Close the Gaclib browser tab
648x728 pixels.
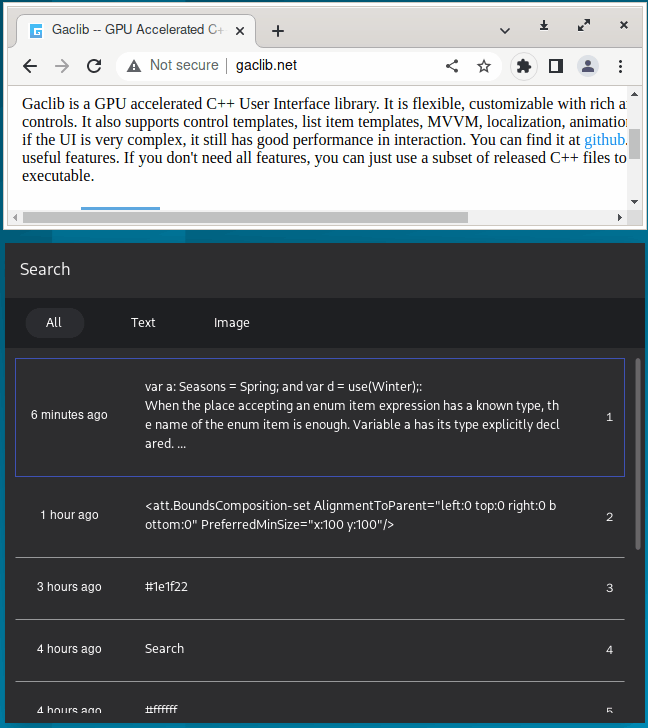tap(241, 30)
